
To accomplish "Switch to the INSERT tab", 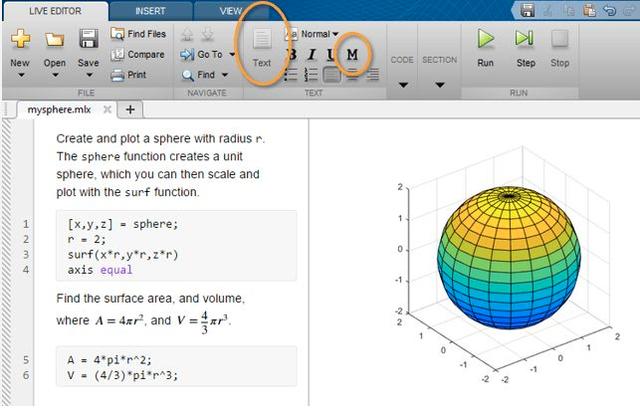I will point(150,11).
